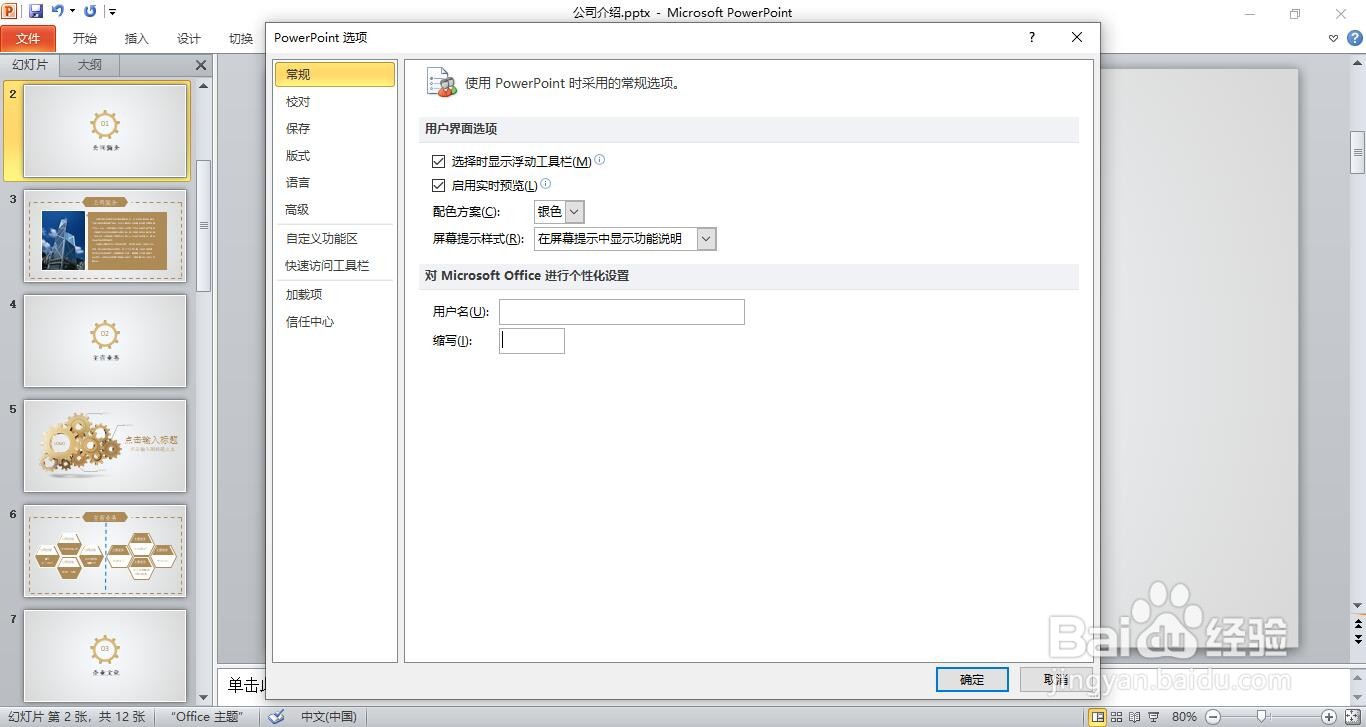Select slide 7 thumbnail
The width and height of the screenshot is (1366, 727).
pyautogui.click(x=105, y=655)
